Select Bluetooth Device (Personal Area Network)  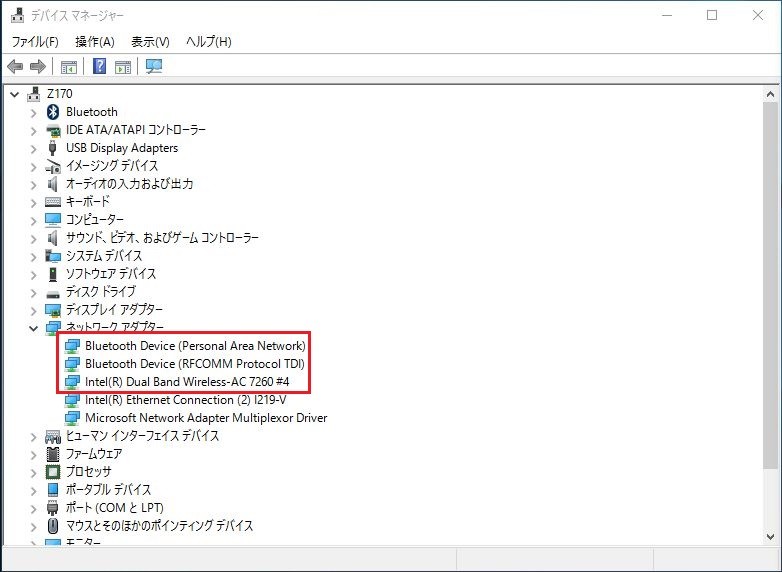pos(195,346)
